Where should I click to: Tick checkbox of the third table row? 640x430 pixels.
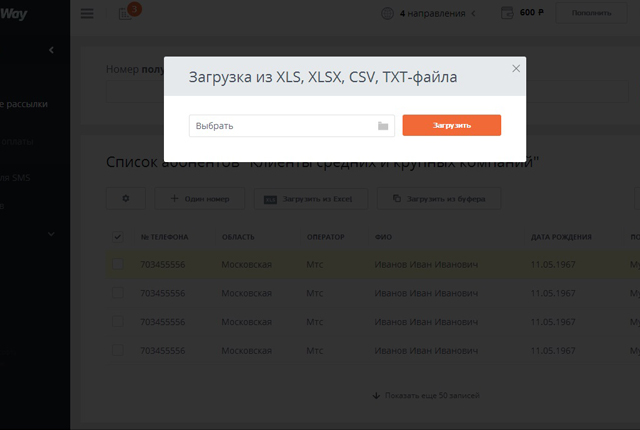[x=118, y=321]
